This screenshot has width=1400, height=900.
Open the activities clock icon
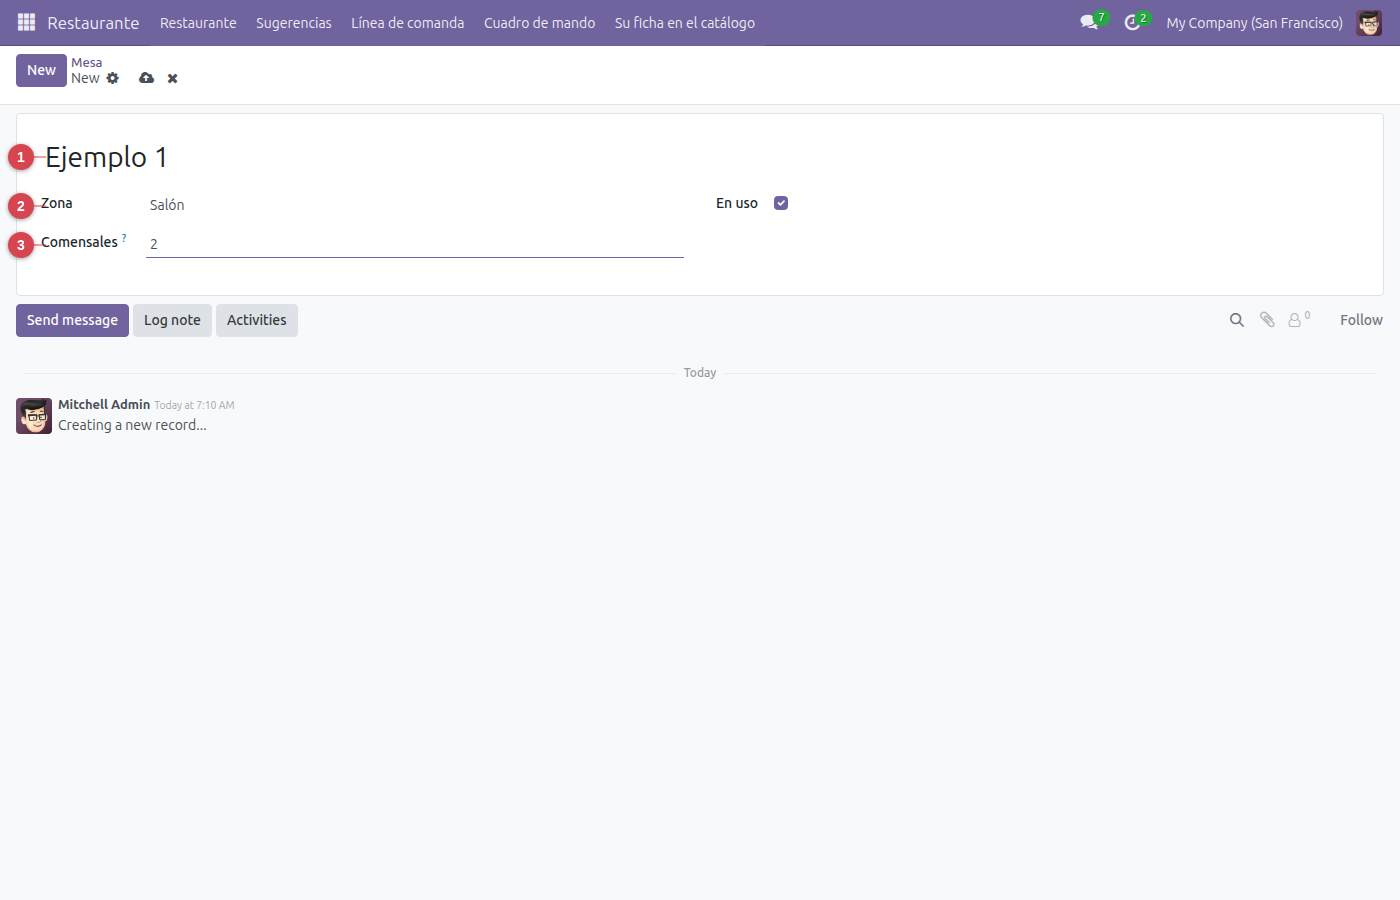coord(1132,22)
